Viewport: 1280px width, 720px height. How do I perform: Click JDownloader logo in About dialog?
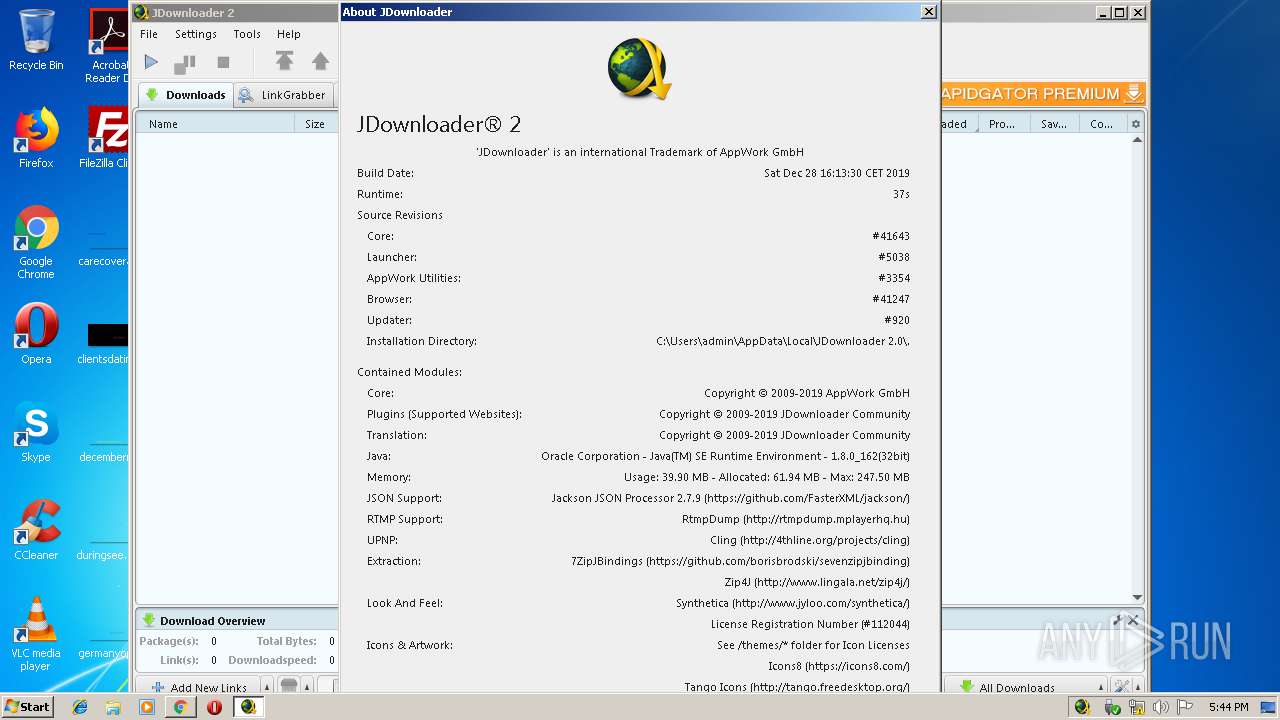point(640,69)
